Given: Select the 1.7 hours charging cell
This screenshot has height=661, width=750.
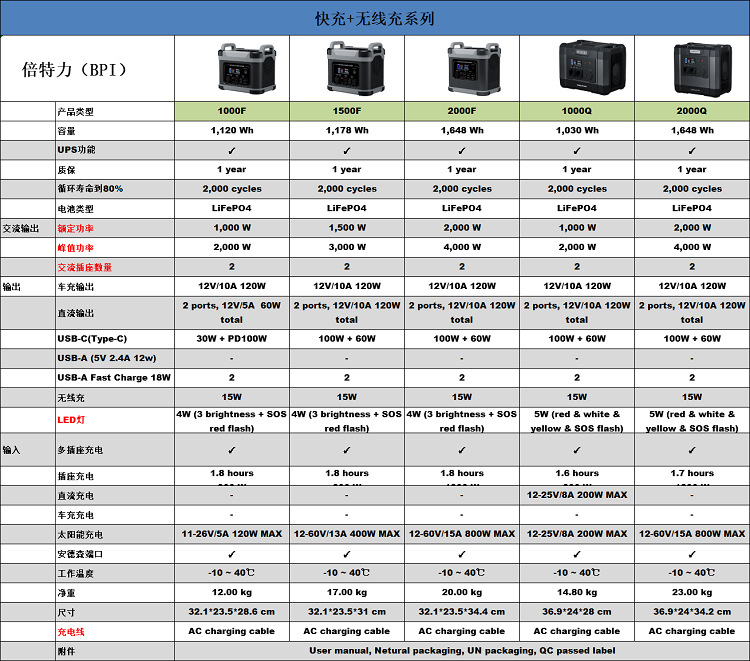Looking at the screenshot, I should point(692,476).
